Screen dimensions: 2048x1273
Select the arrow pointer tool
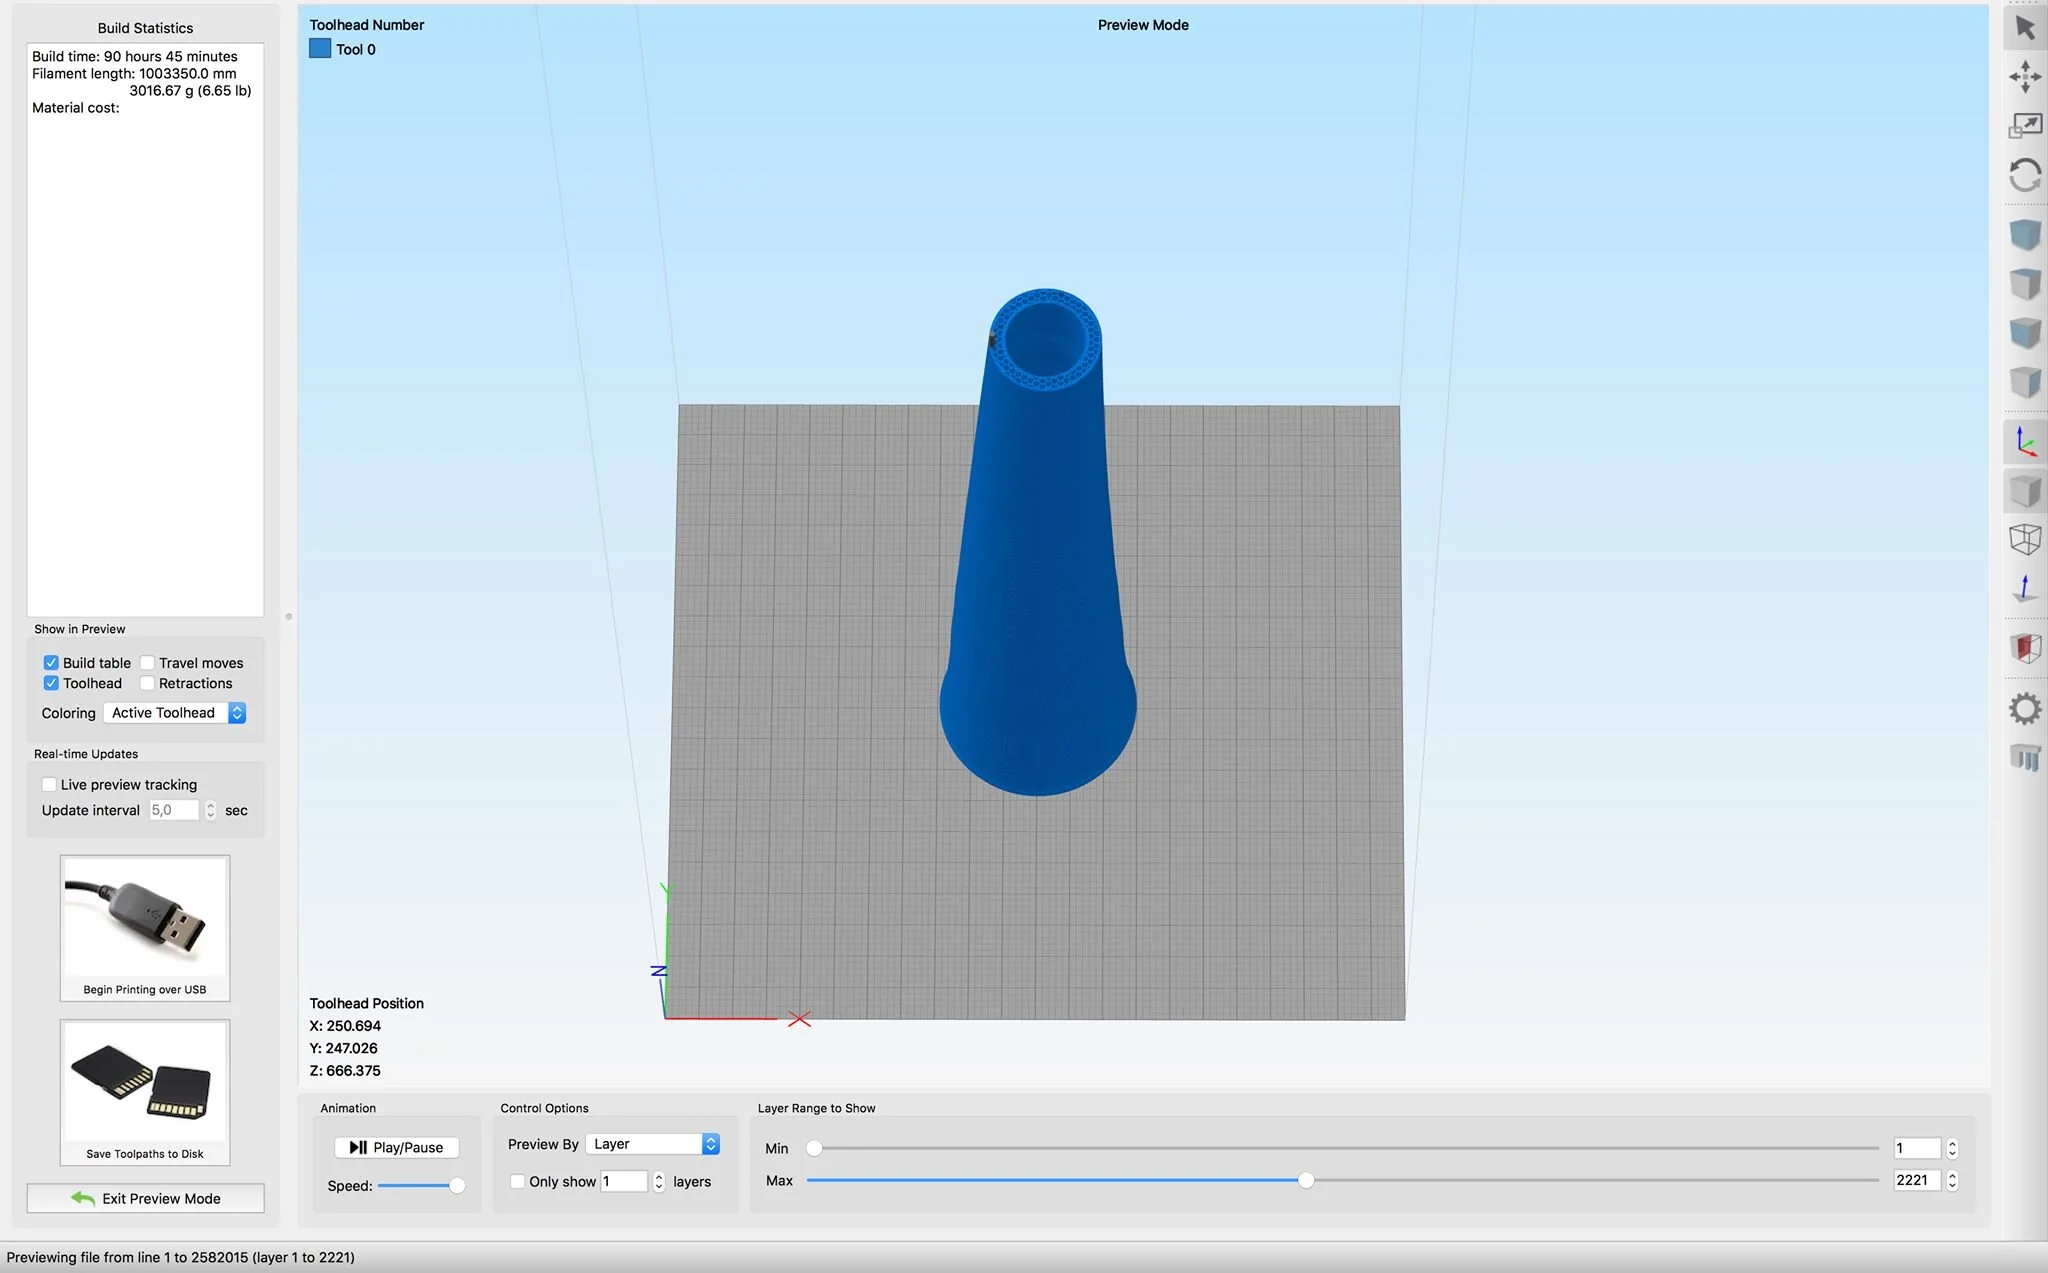(x=2025, y=28)
